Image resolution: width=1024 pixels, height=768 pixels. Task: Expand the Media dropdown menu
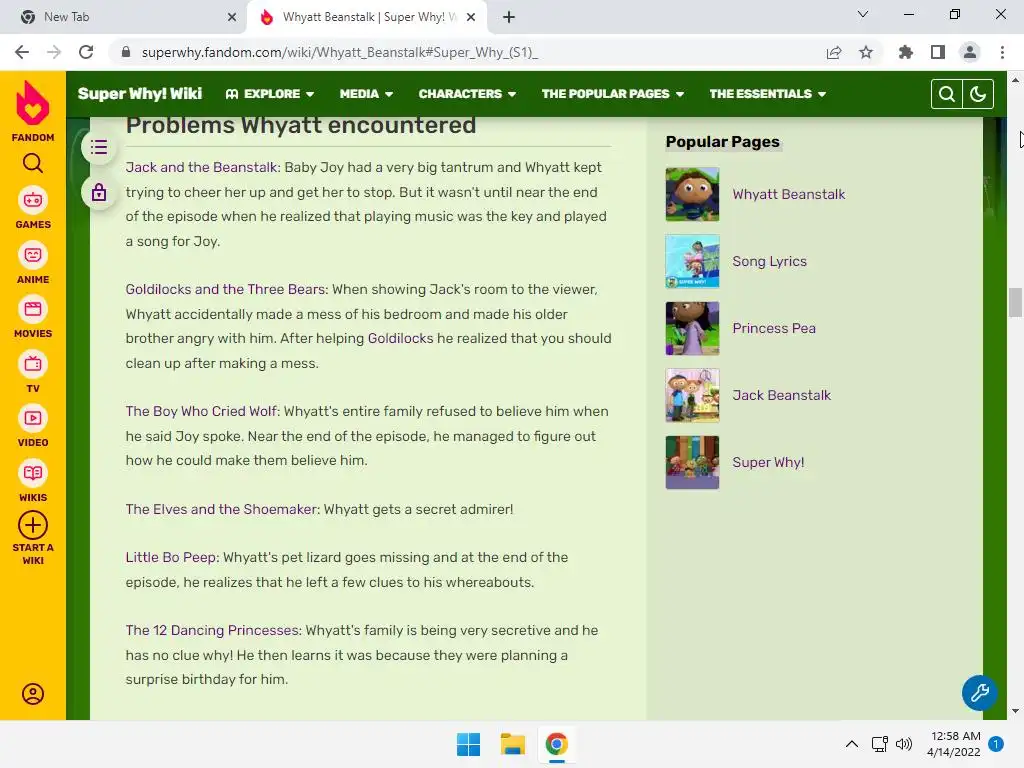point(366,94)
